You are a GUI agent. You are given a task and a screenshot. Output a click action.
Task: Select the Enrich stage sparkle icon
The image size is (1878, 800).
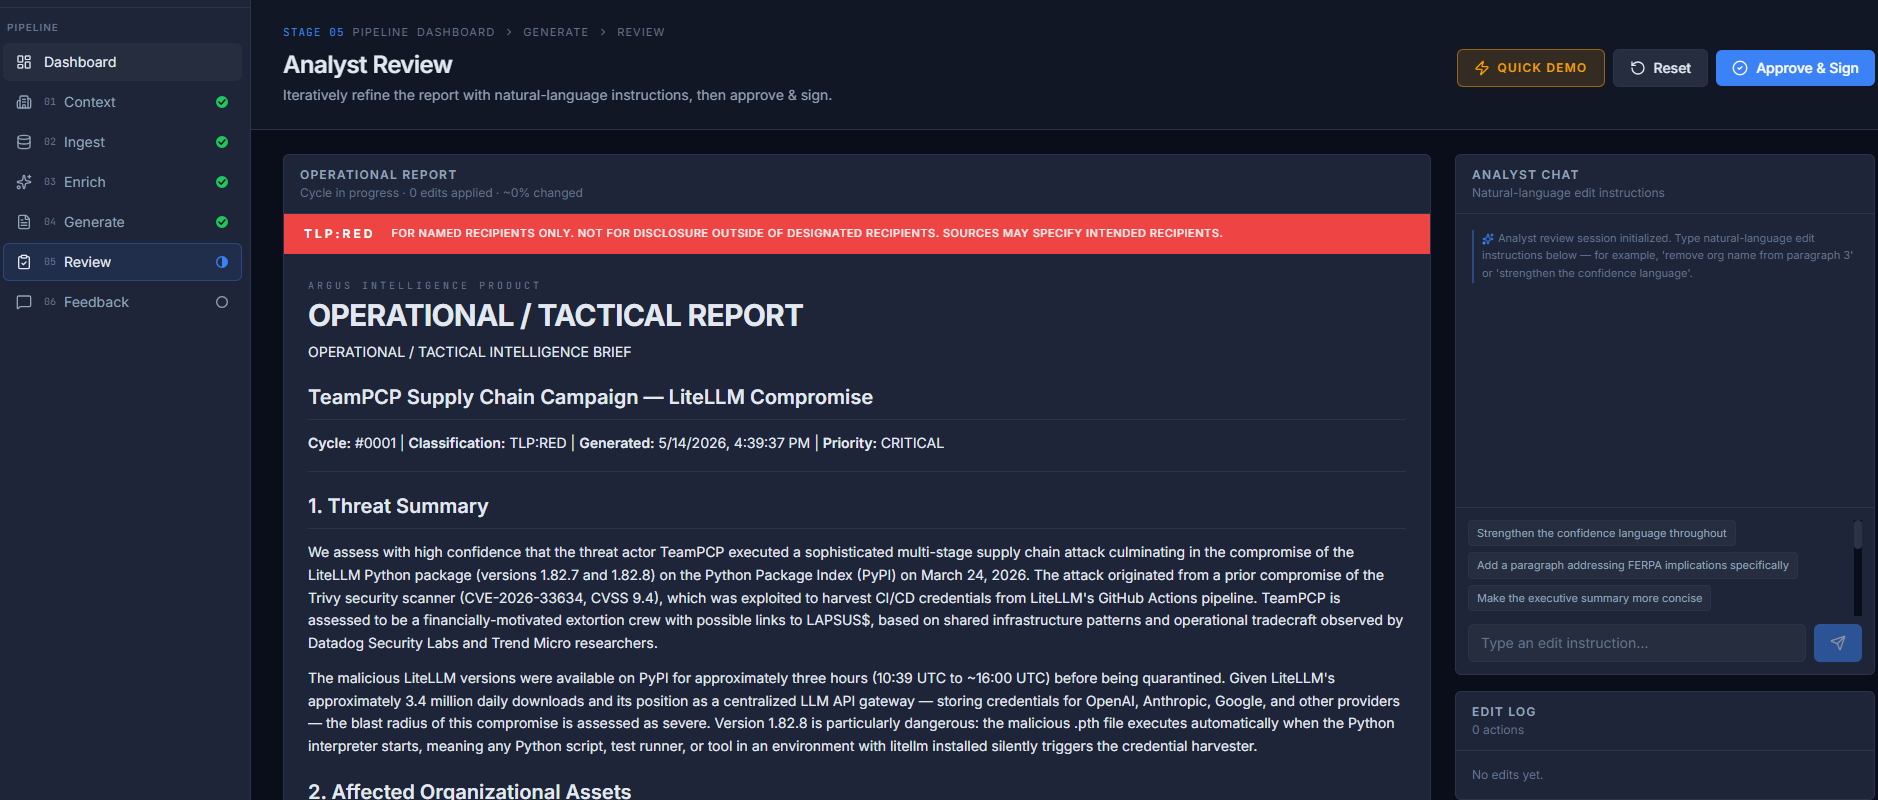point(24,182)
